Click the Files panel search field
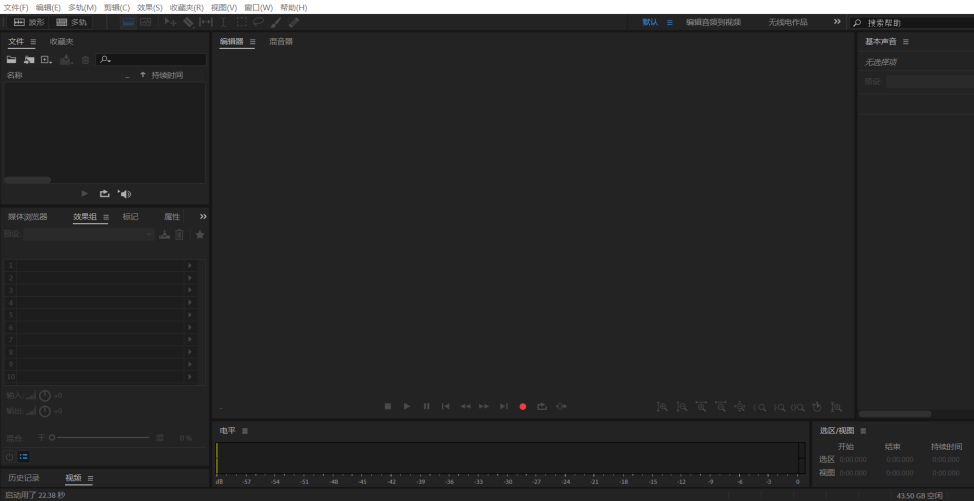This screenshot has height=501, width=974. click(151, 60)
